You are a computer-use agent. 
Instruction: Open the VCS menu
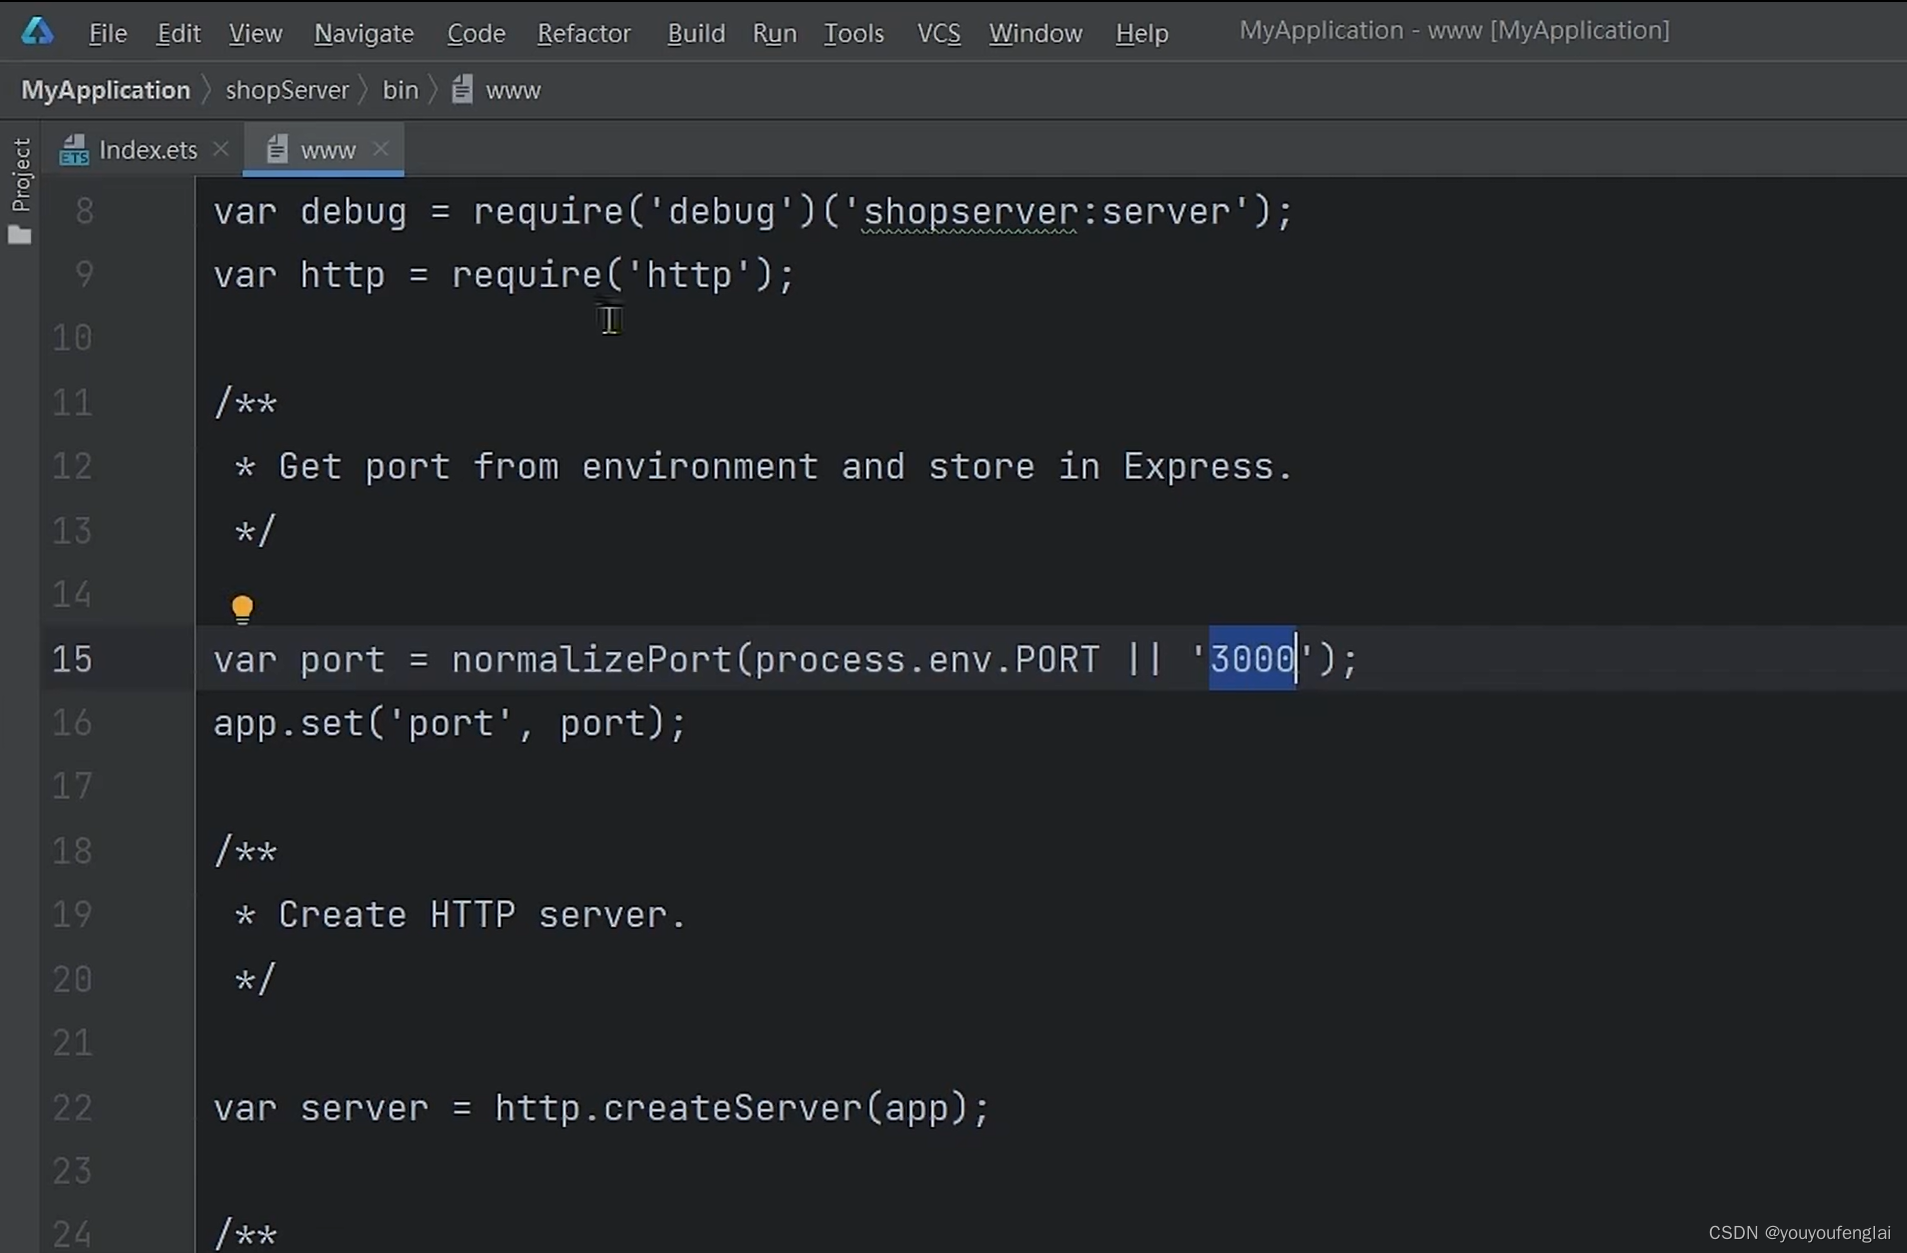938,33
